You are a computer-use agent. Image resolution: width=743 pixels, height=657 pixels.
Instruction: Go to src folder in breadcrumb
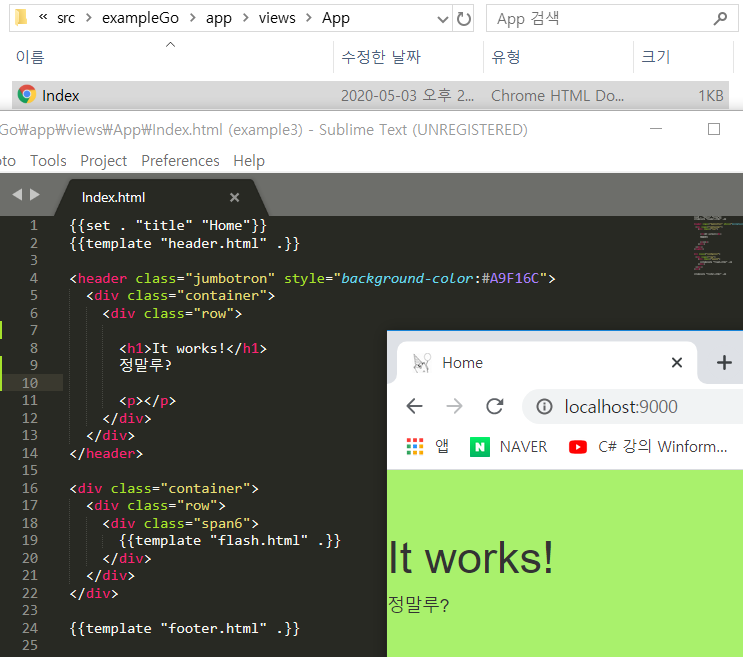66,18
